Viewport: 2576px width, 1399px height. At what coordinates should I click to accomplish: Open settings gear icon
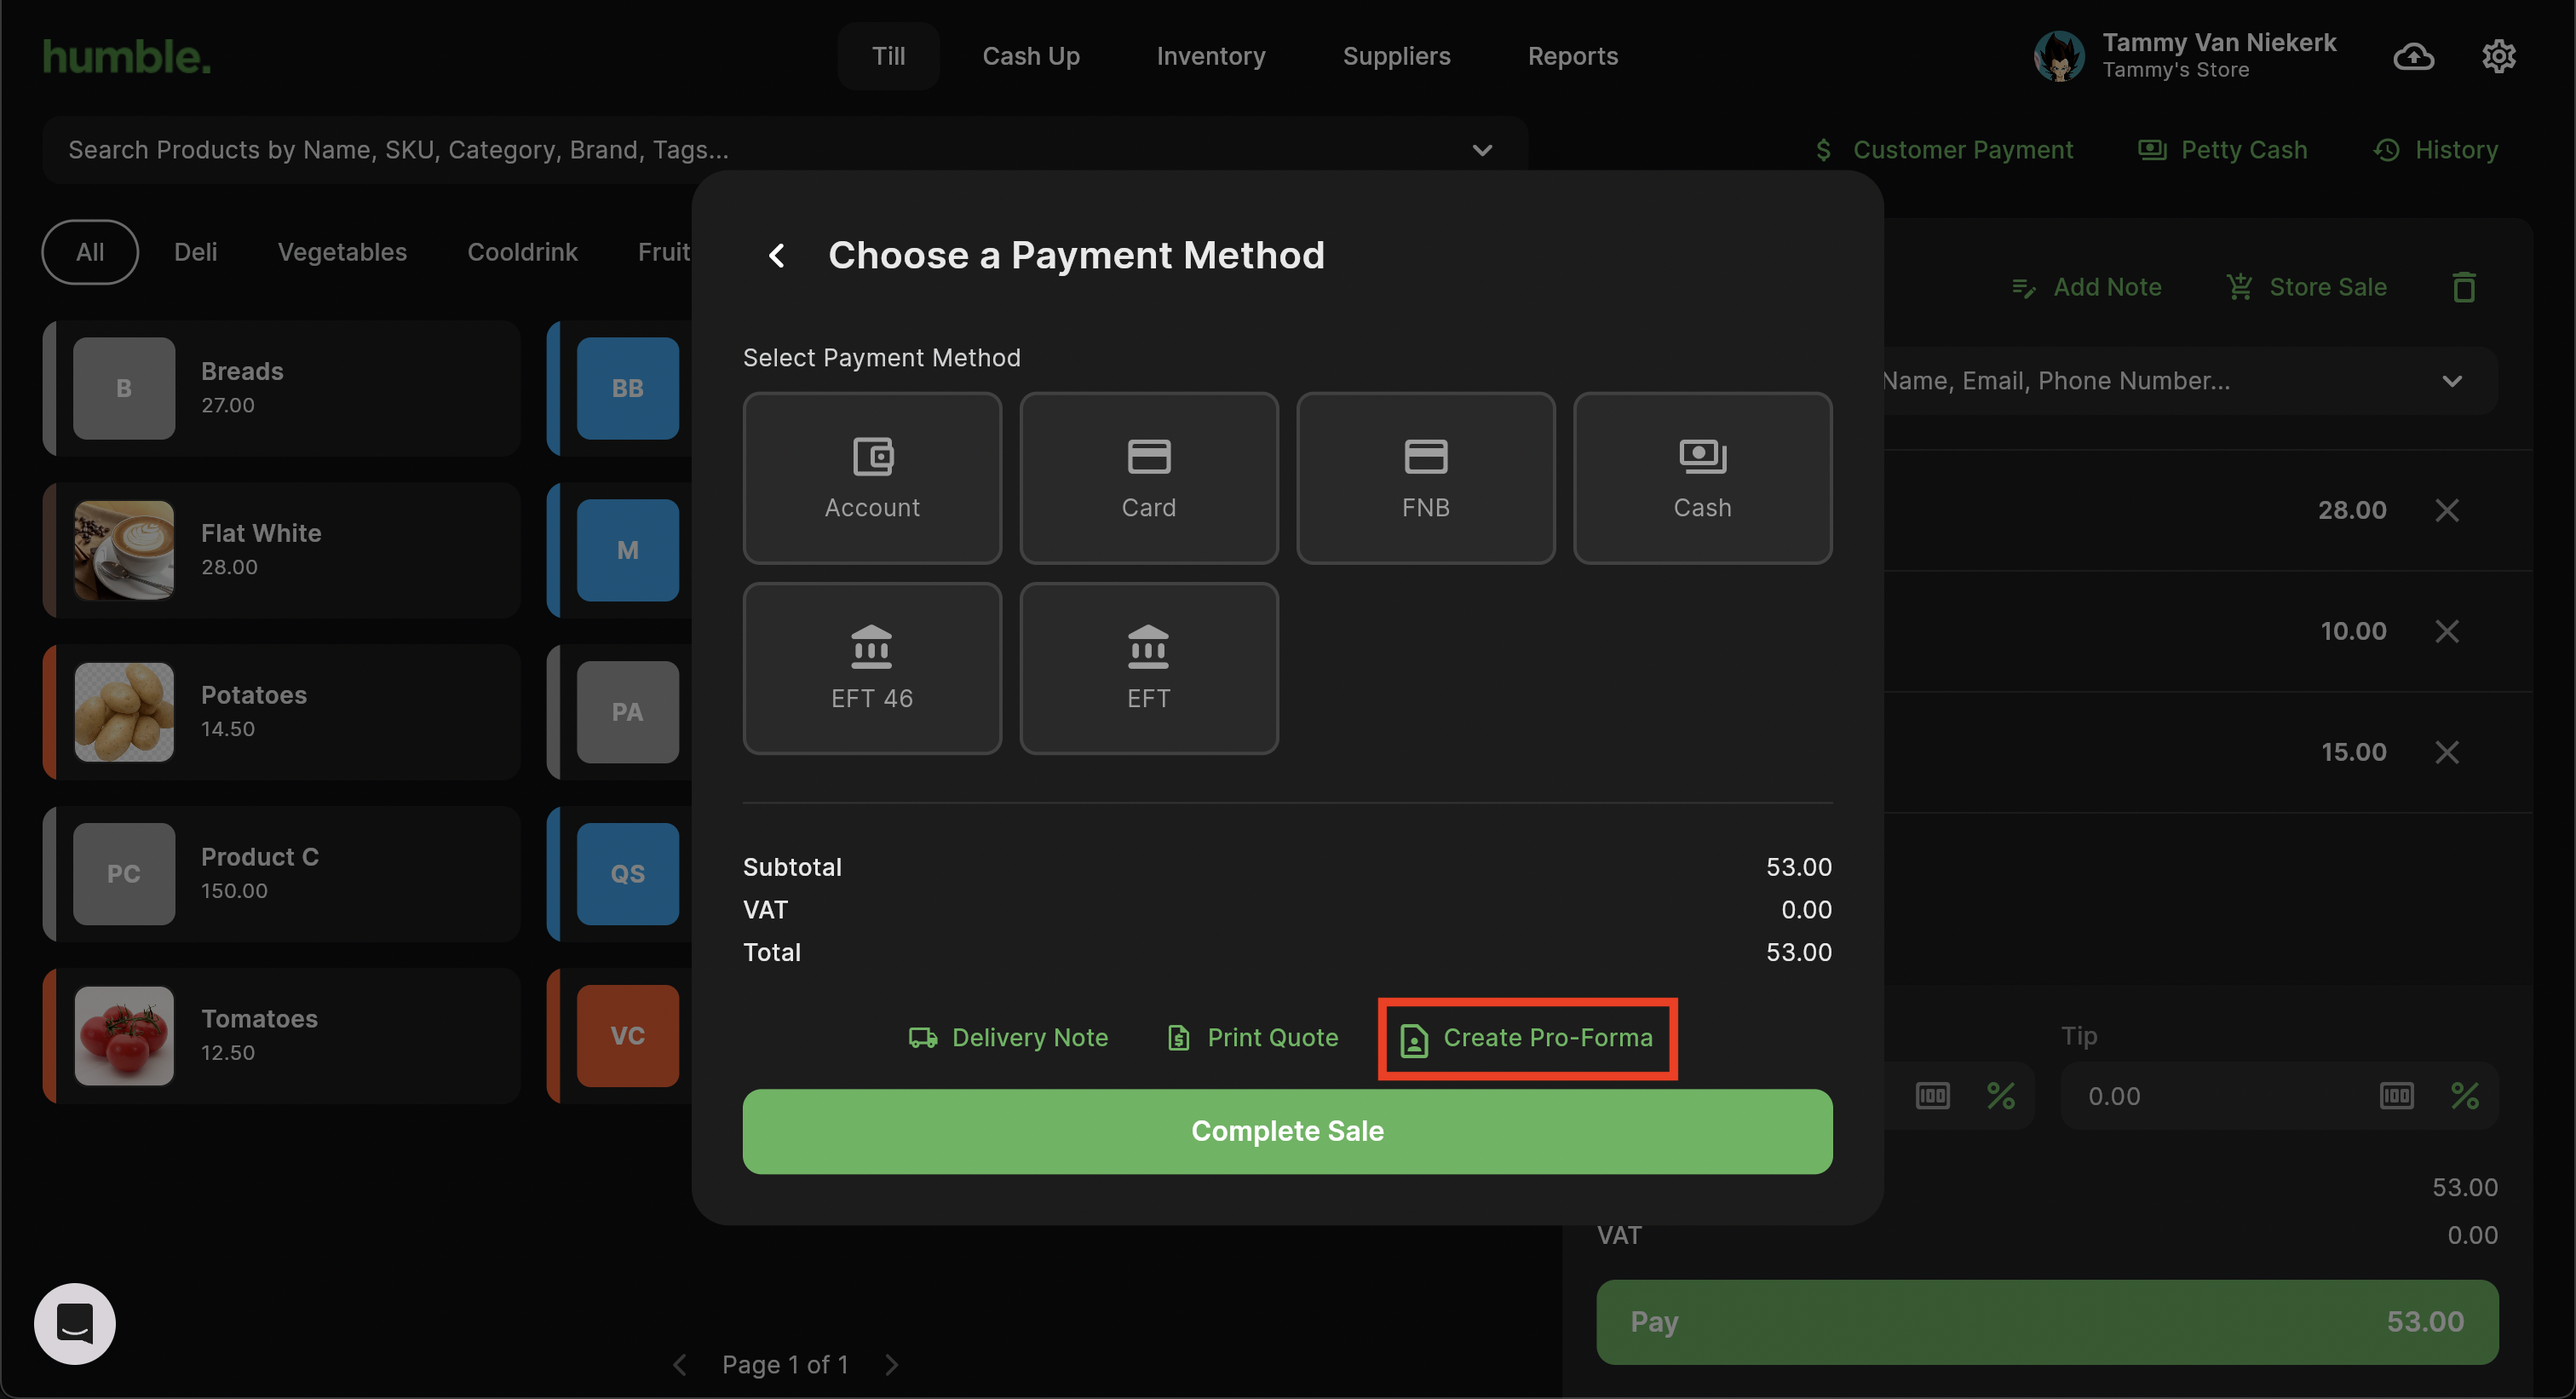tap(2498, 56)
